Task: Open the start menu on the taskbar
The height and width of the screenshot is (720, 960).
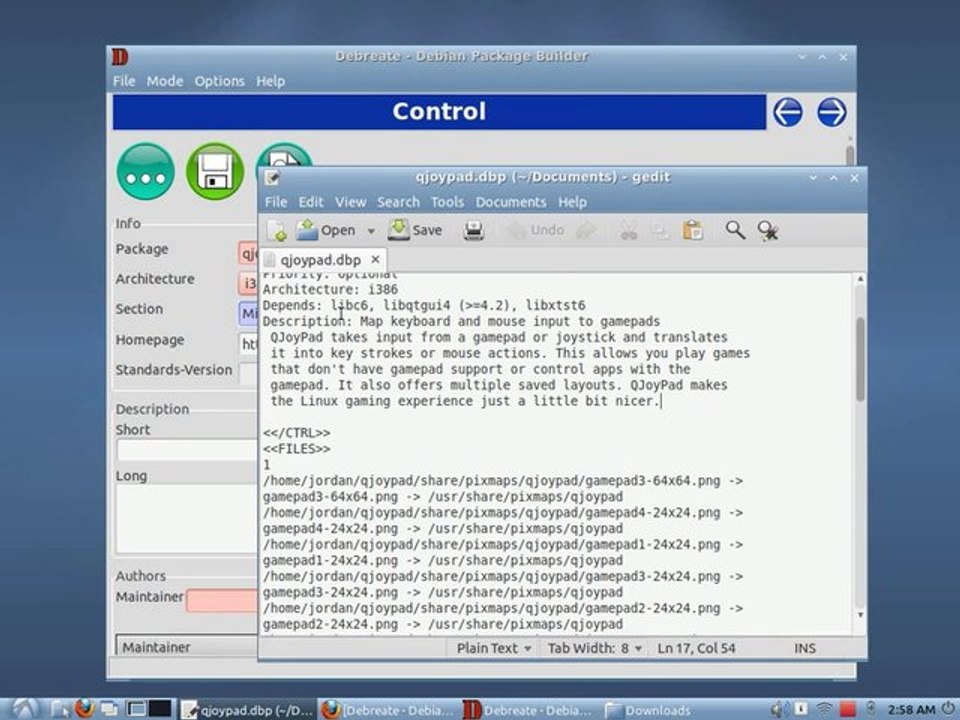Action: (25, 709)
